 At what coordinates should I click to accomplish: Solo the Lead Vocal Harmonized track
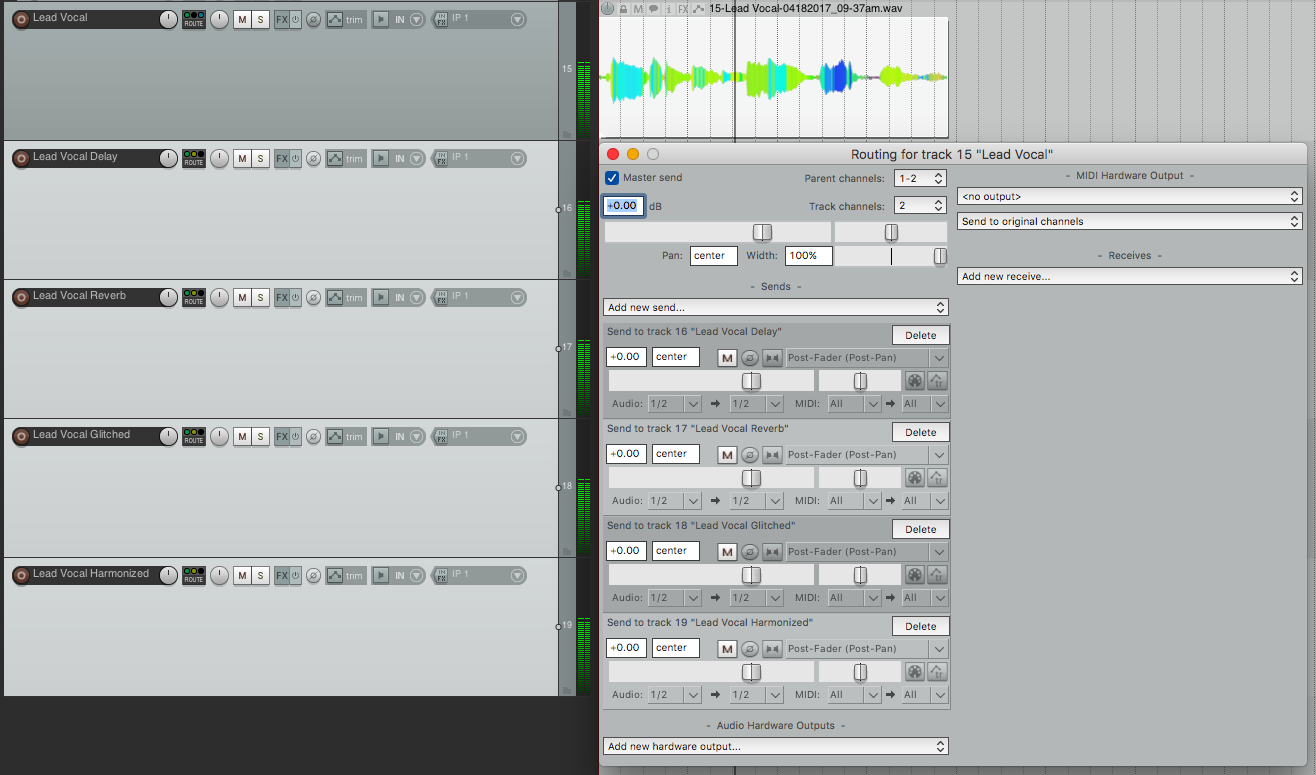coord(260,575)
